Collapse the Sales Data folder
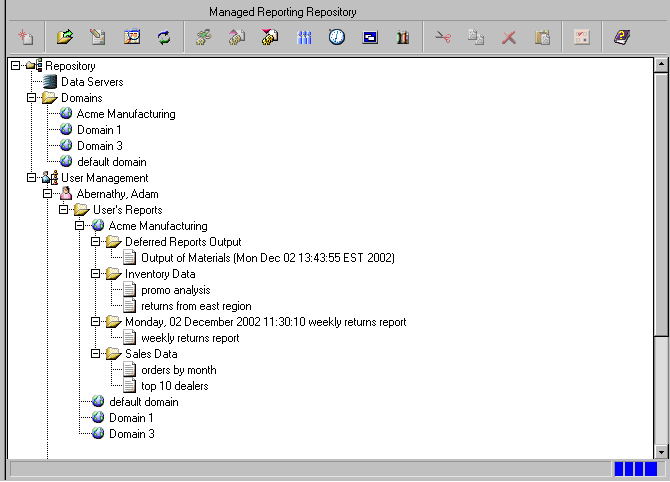The width and height of the screenshot is (670, 482). point(96,354)
